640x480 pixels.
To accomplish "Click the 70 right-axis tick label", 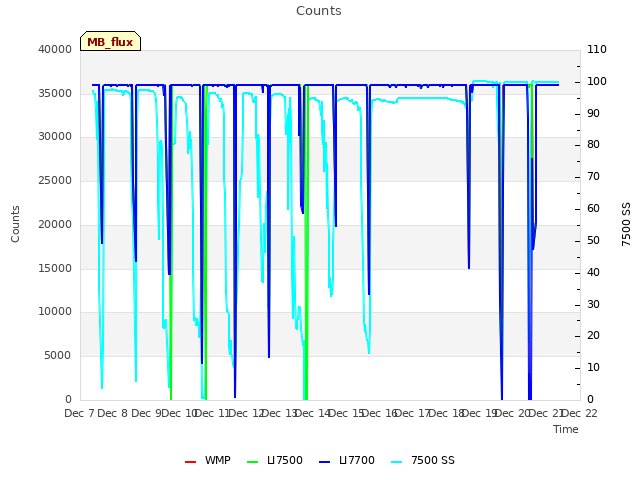I will (x=593, y=177).
